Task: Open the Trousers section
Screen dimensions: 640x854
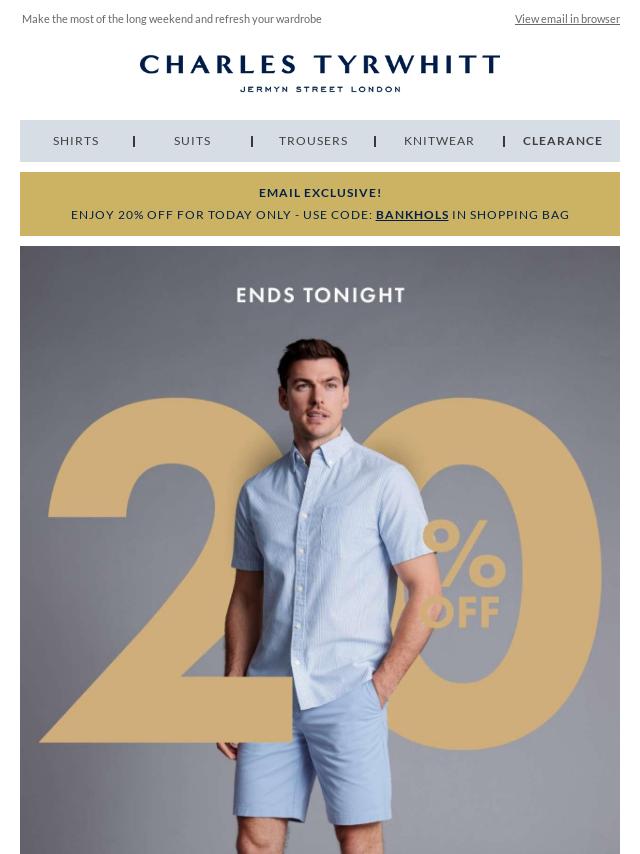Action: (x=313, y=141)
